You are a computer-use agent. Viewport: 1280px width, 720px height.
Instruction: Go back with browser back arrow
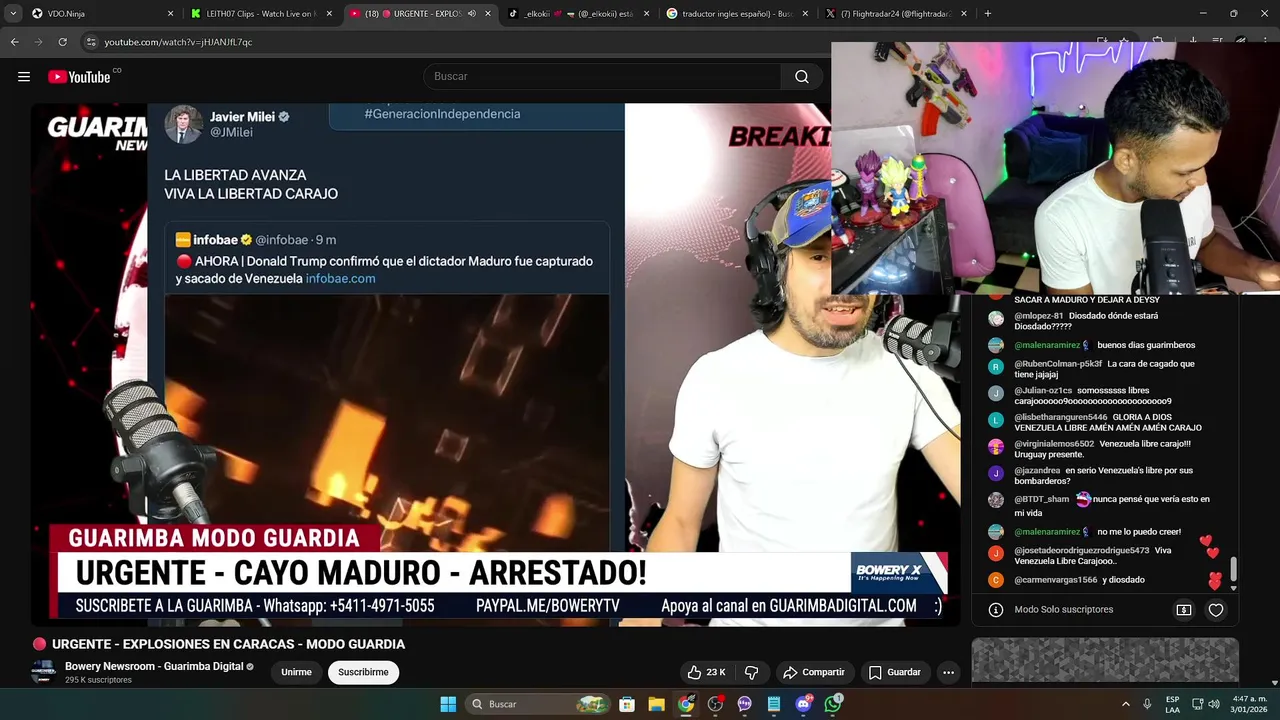click(x=14, y=42)
